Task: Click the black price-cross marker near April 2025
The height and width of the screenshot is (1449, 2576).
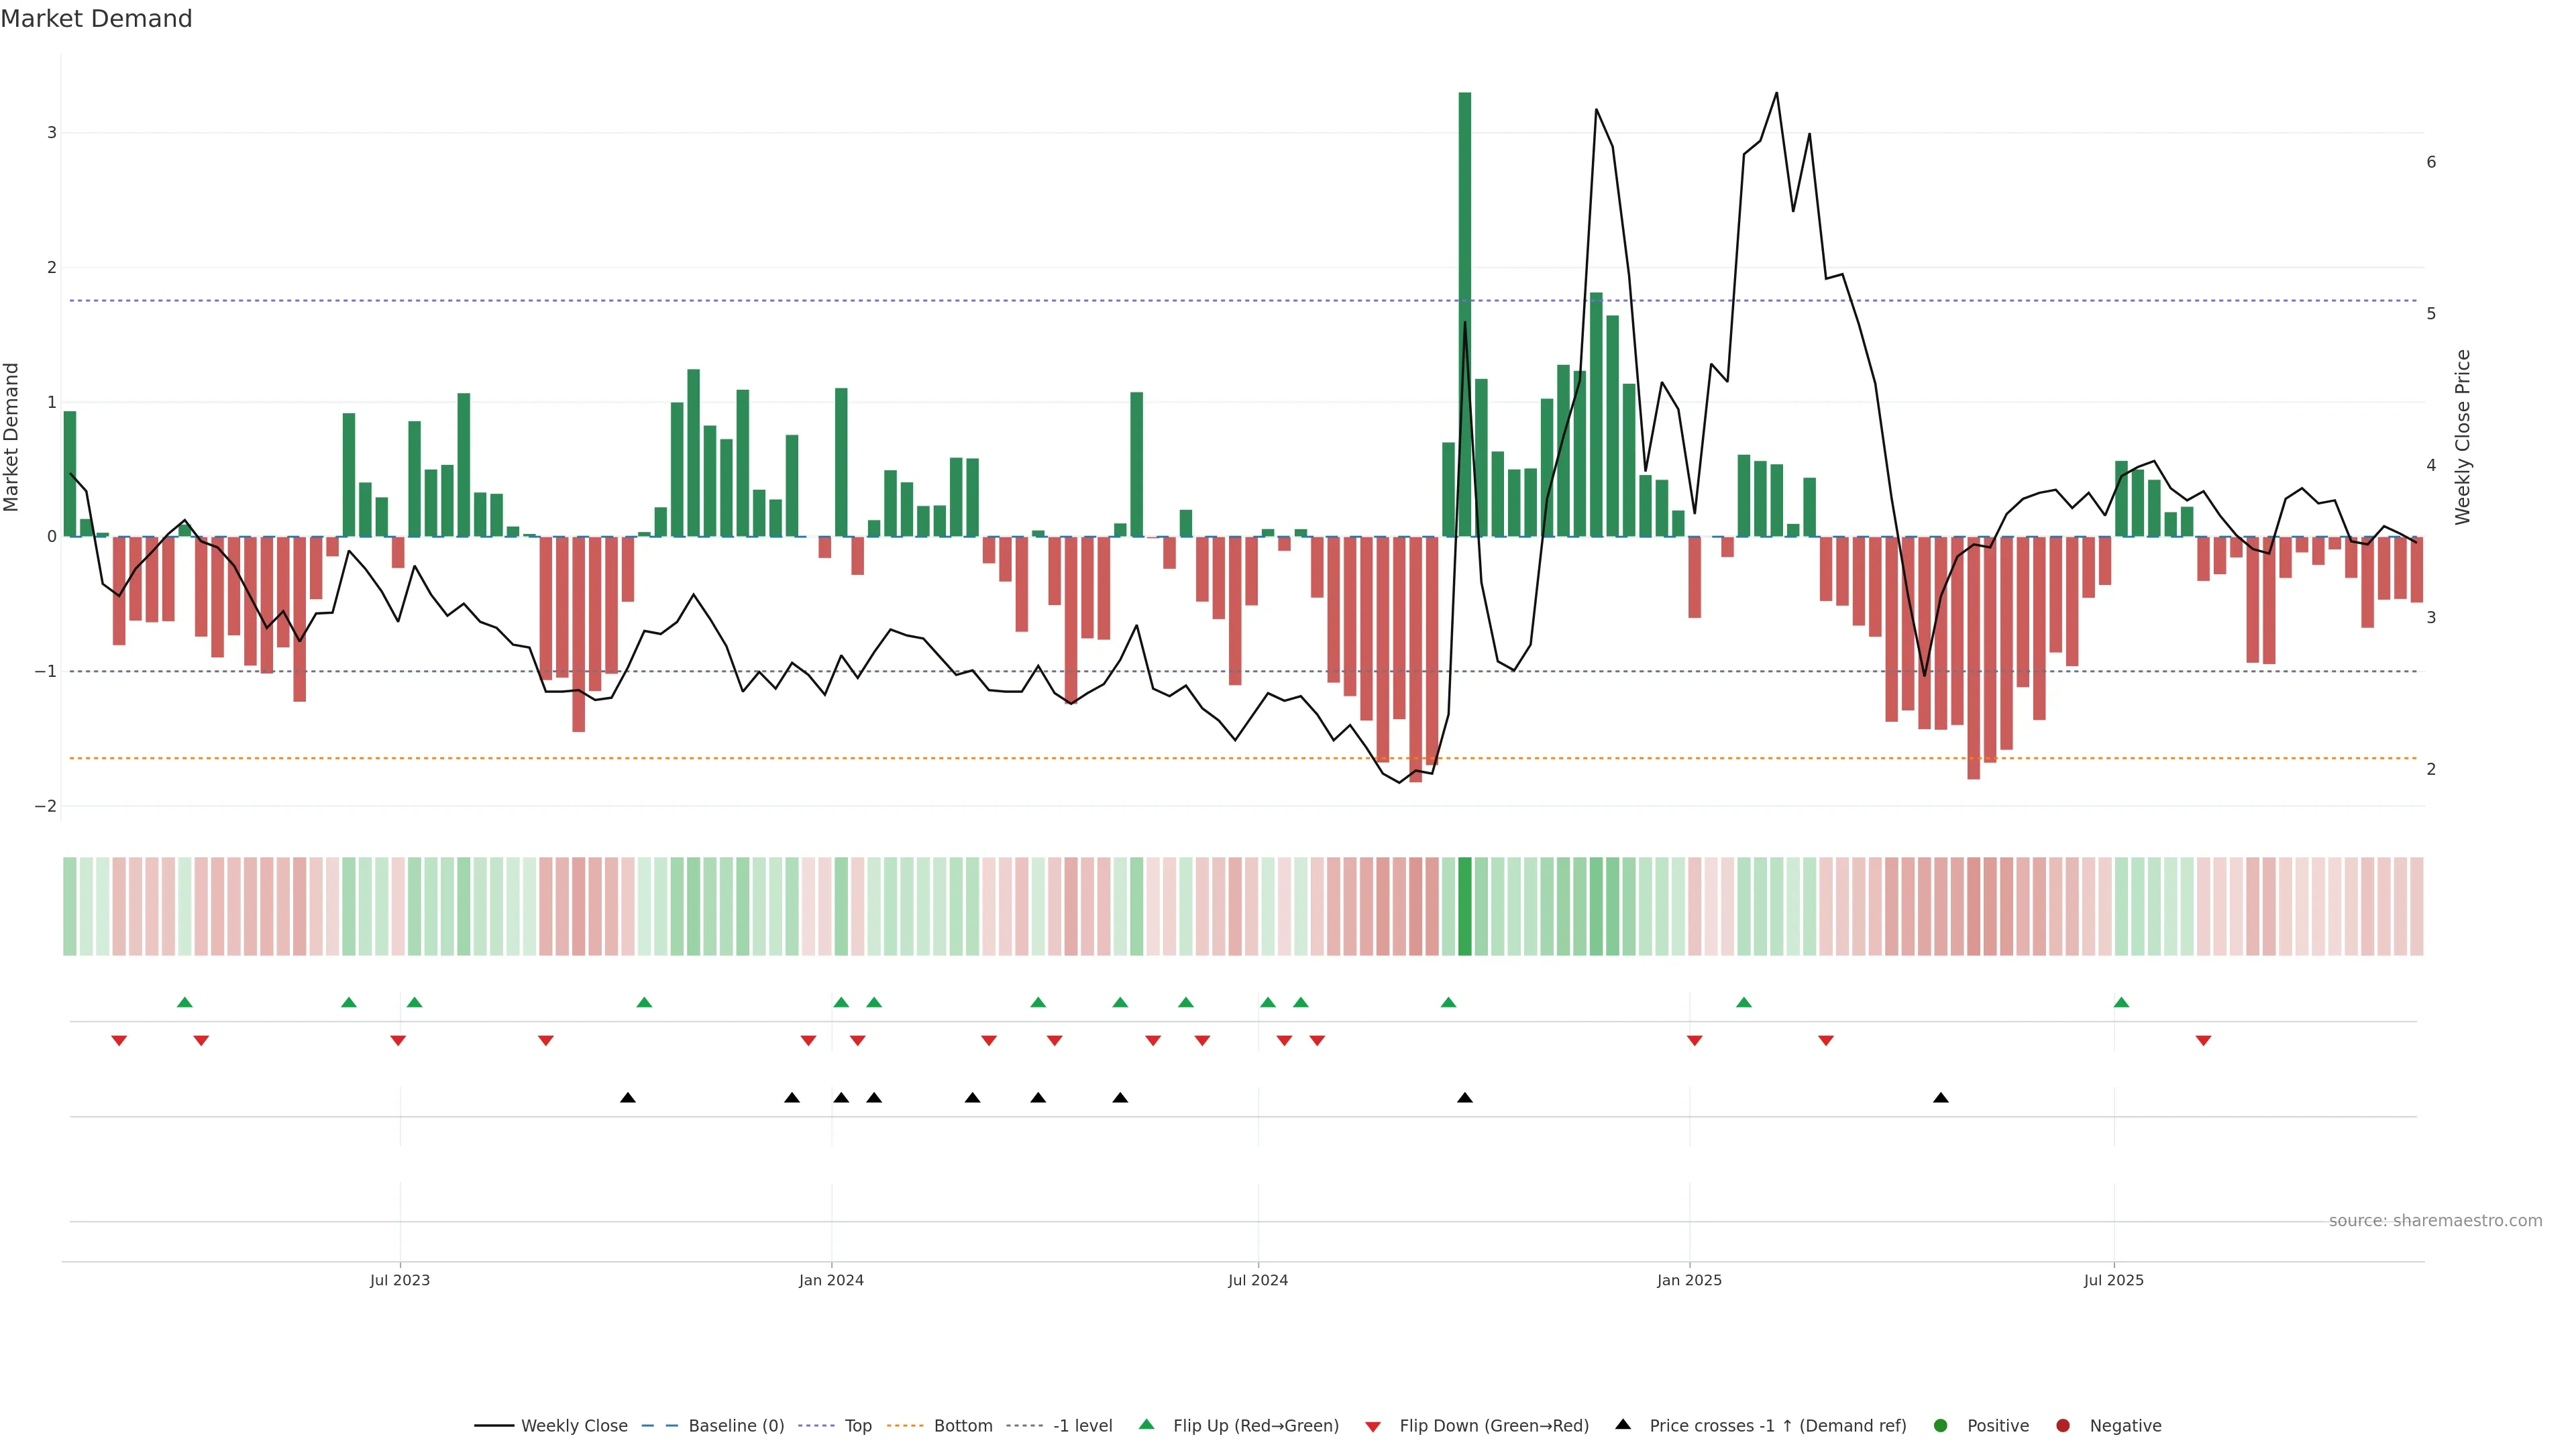Action: click(x=1940, y=1098)
